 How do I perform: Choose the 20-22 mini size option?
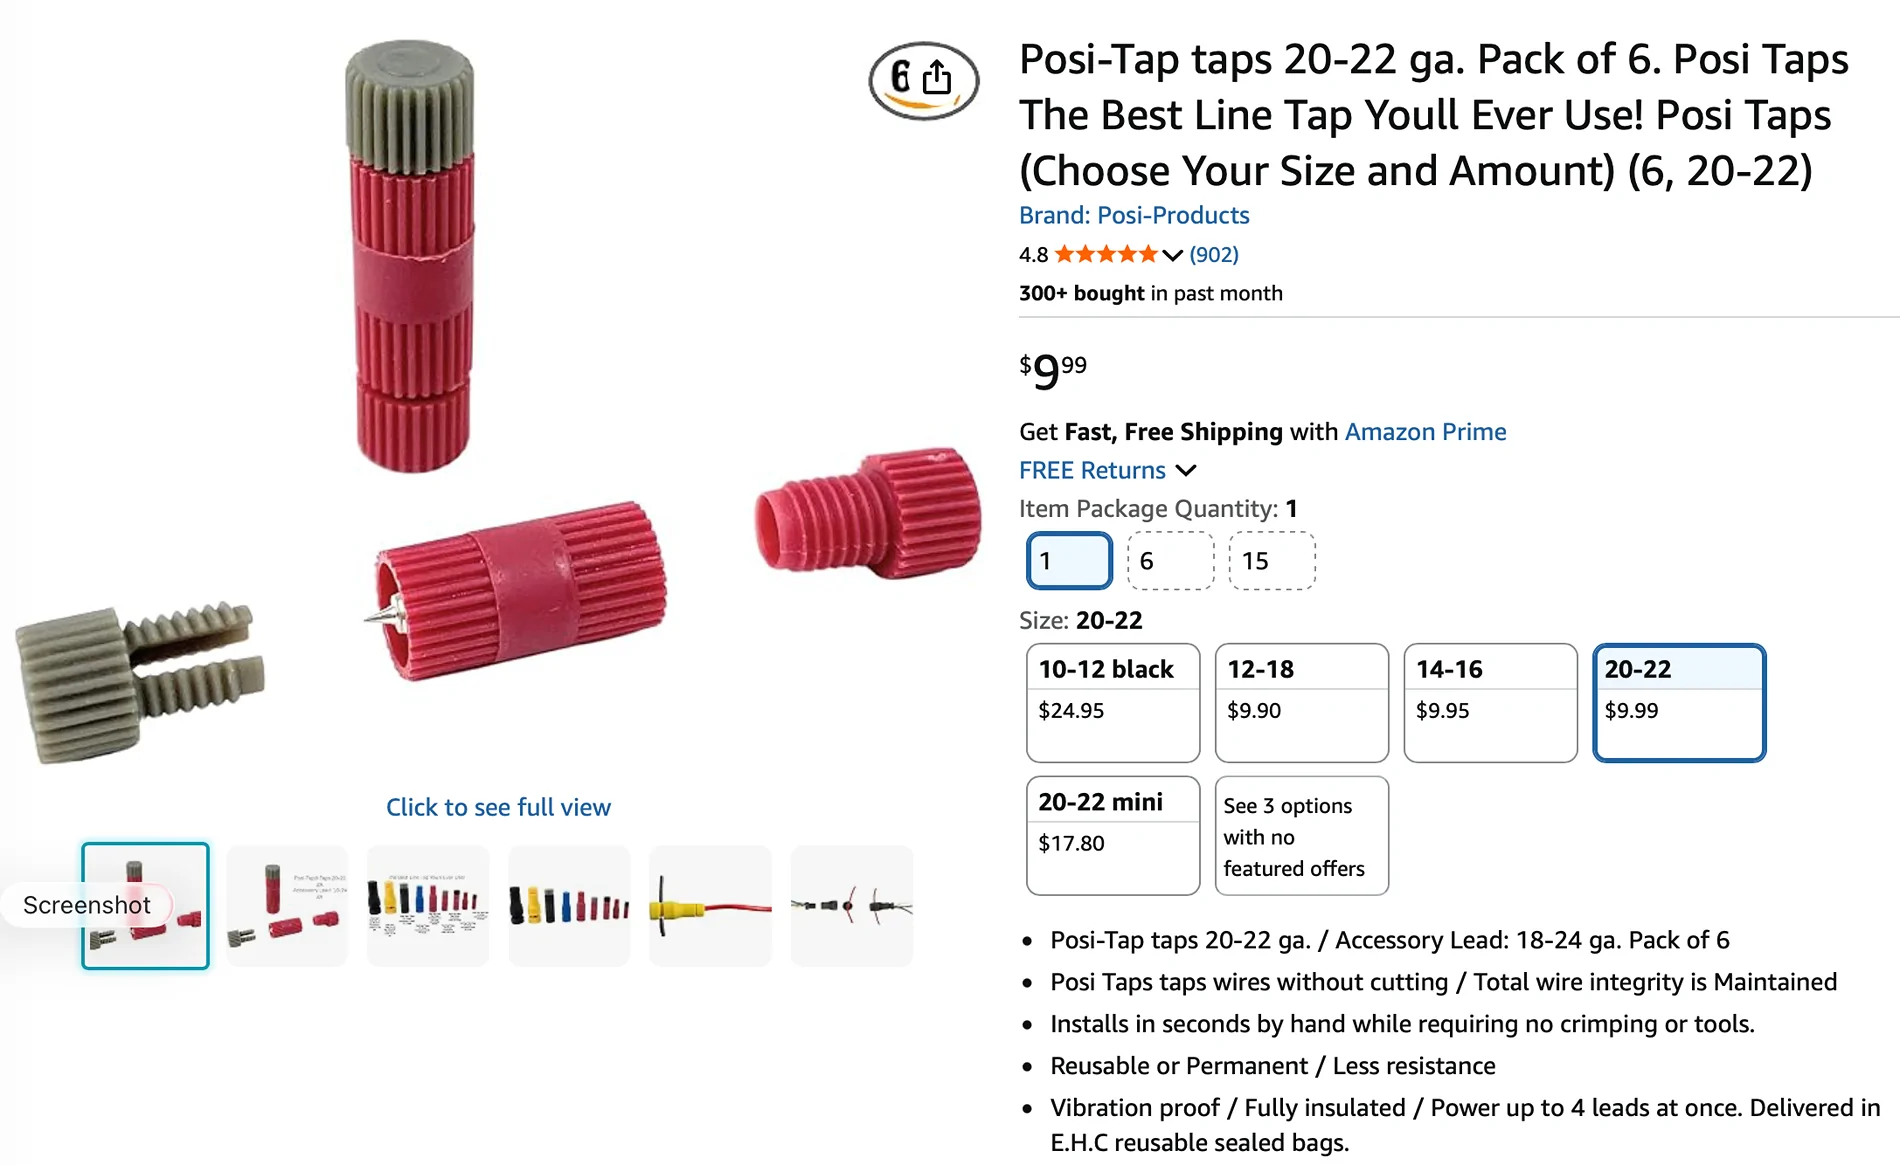pyautogui.click(x=1113, y=836)
